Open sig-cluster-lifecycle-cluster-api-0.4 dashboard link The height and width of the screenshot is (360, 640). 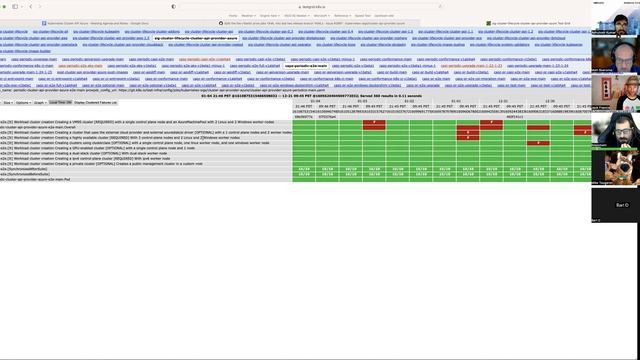point(325,31)
